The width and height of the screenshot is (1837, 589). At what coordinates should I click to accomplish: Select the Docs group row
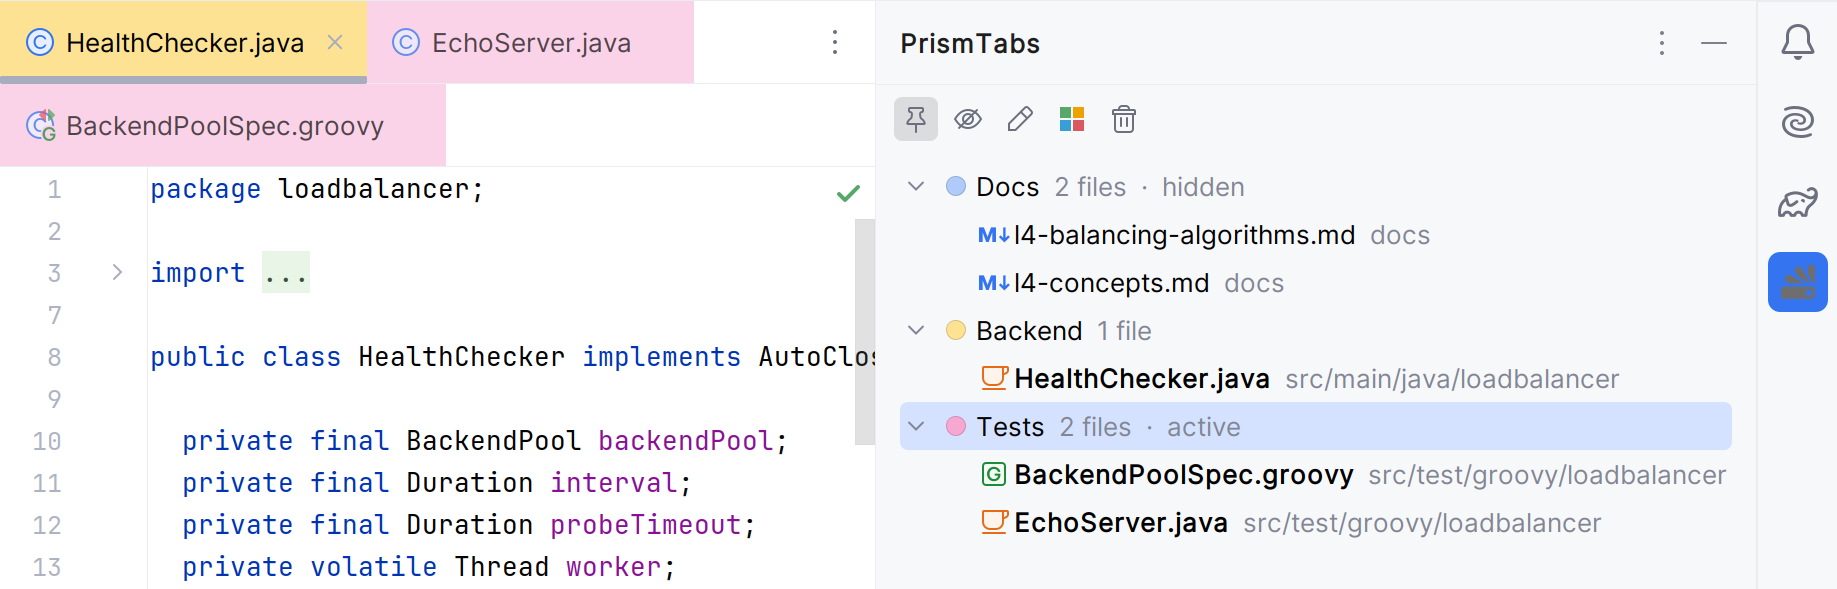pyautogui.click(x=1316, y=187)
